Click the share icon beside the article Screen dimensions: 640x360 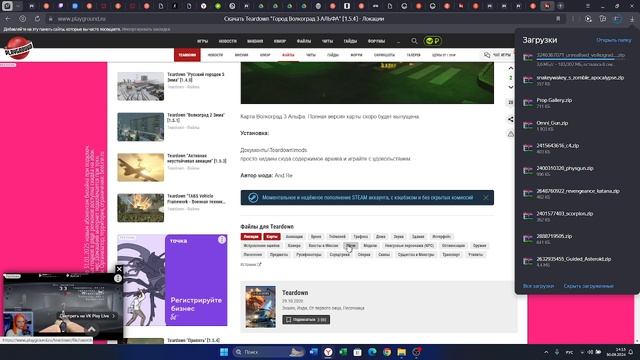(510, 119)
